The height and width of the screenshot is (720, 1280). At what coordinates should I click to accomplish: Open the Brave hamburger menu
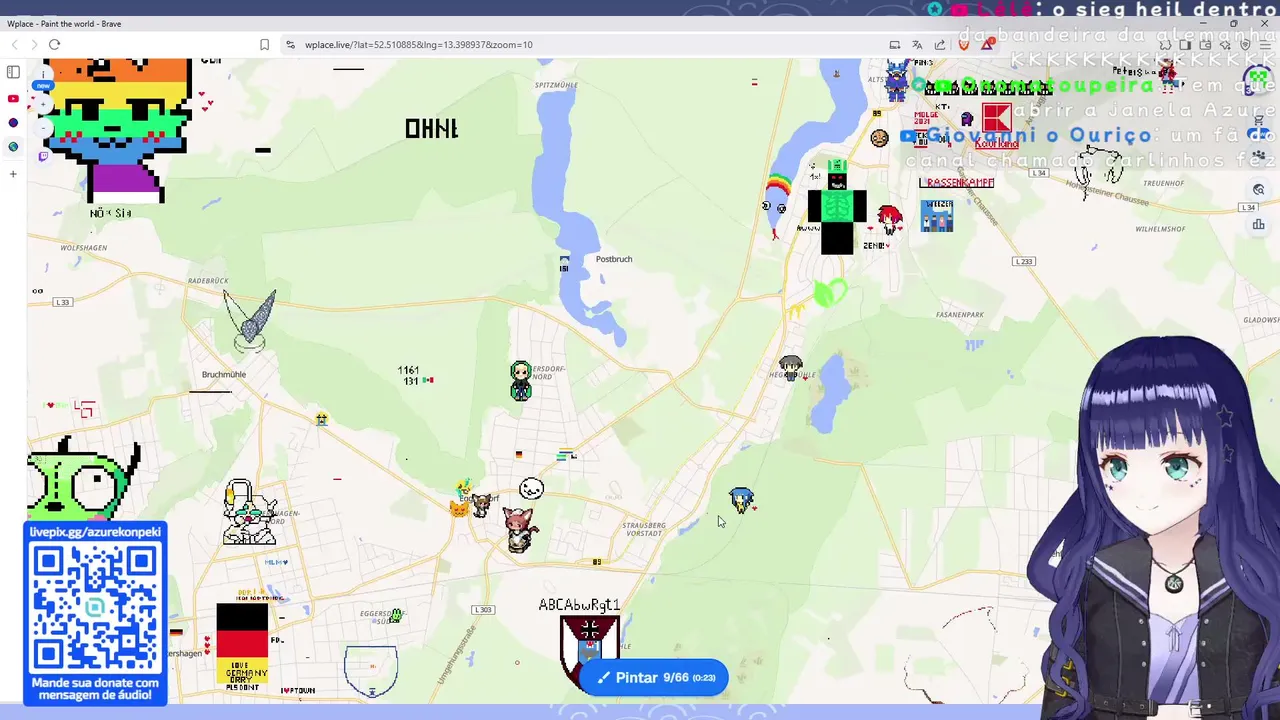pyautogui.click(x=1265, y=44)
